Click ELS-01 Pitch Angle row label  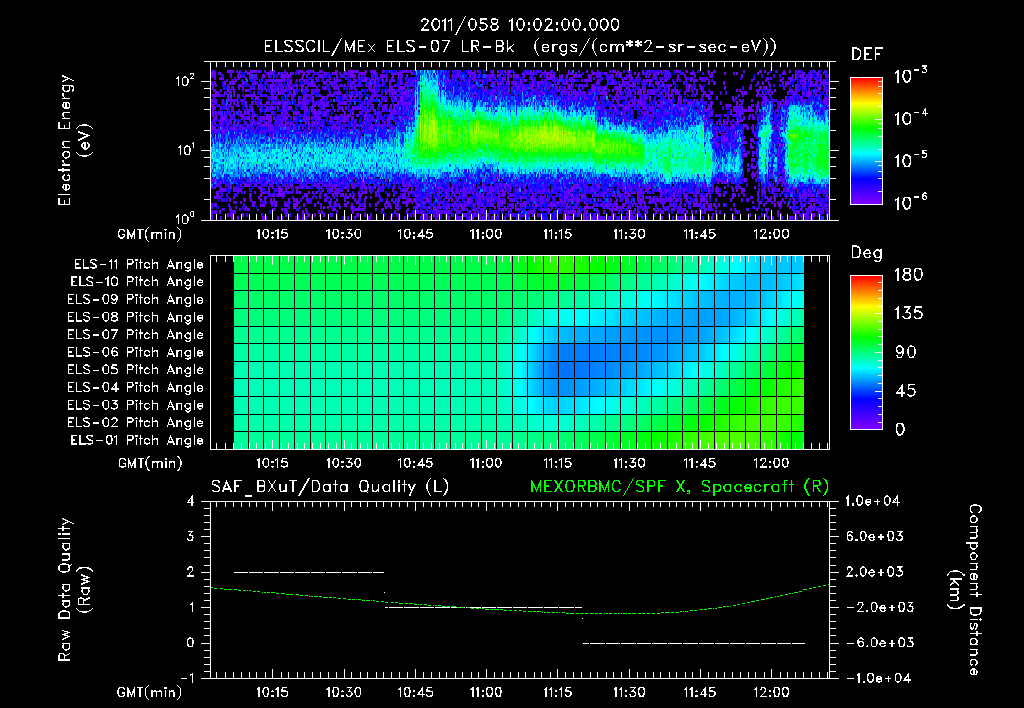pyautogui.click(x=137, y=440)
